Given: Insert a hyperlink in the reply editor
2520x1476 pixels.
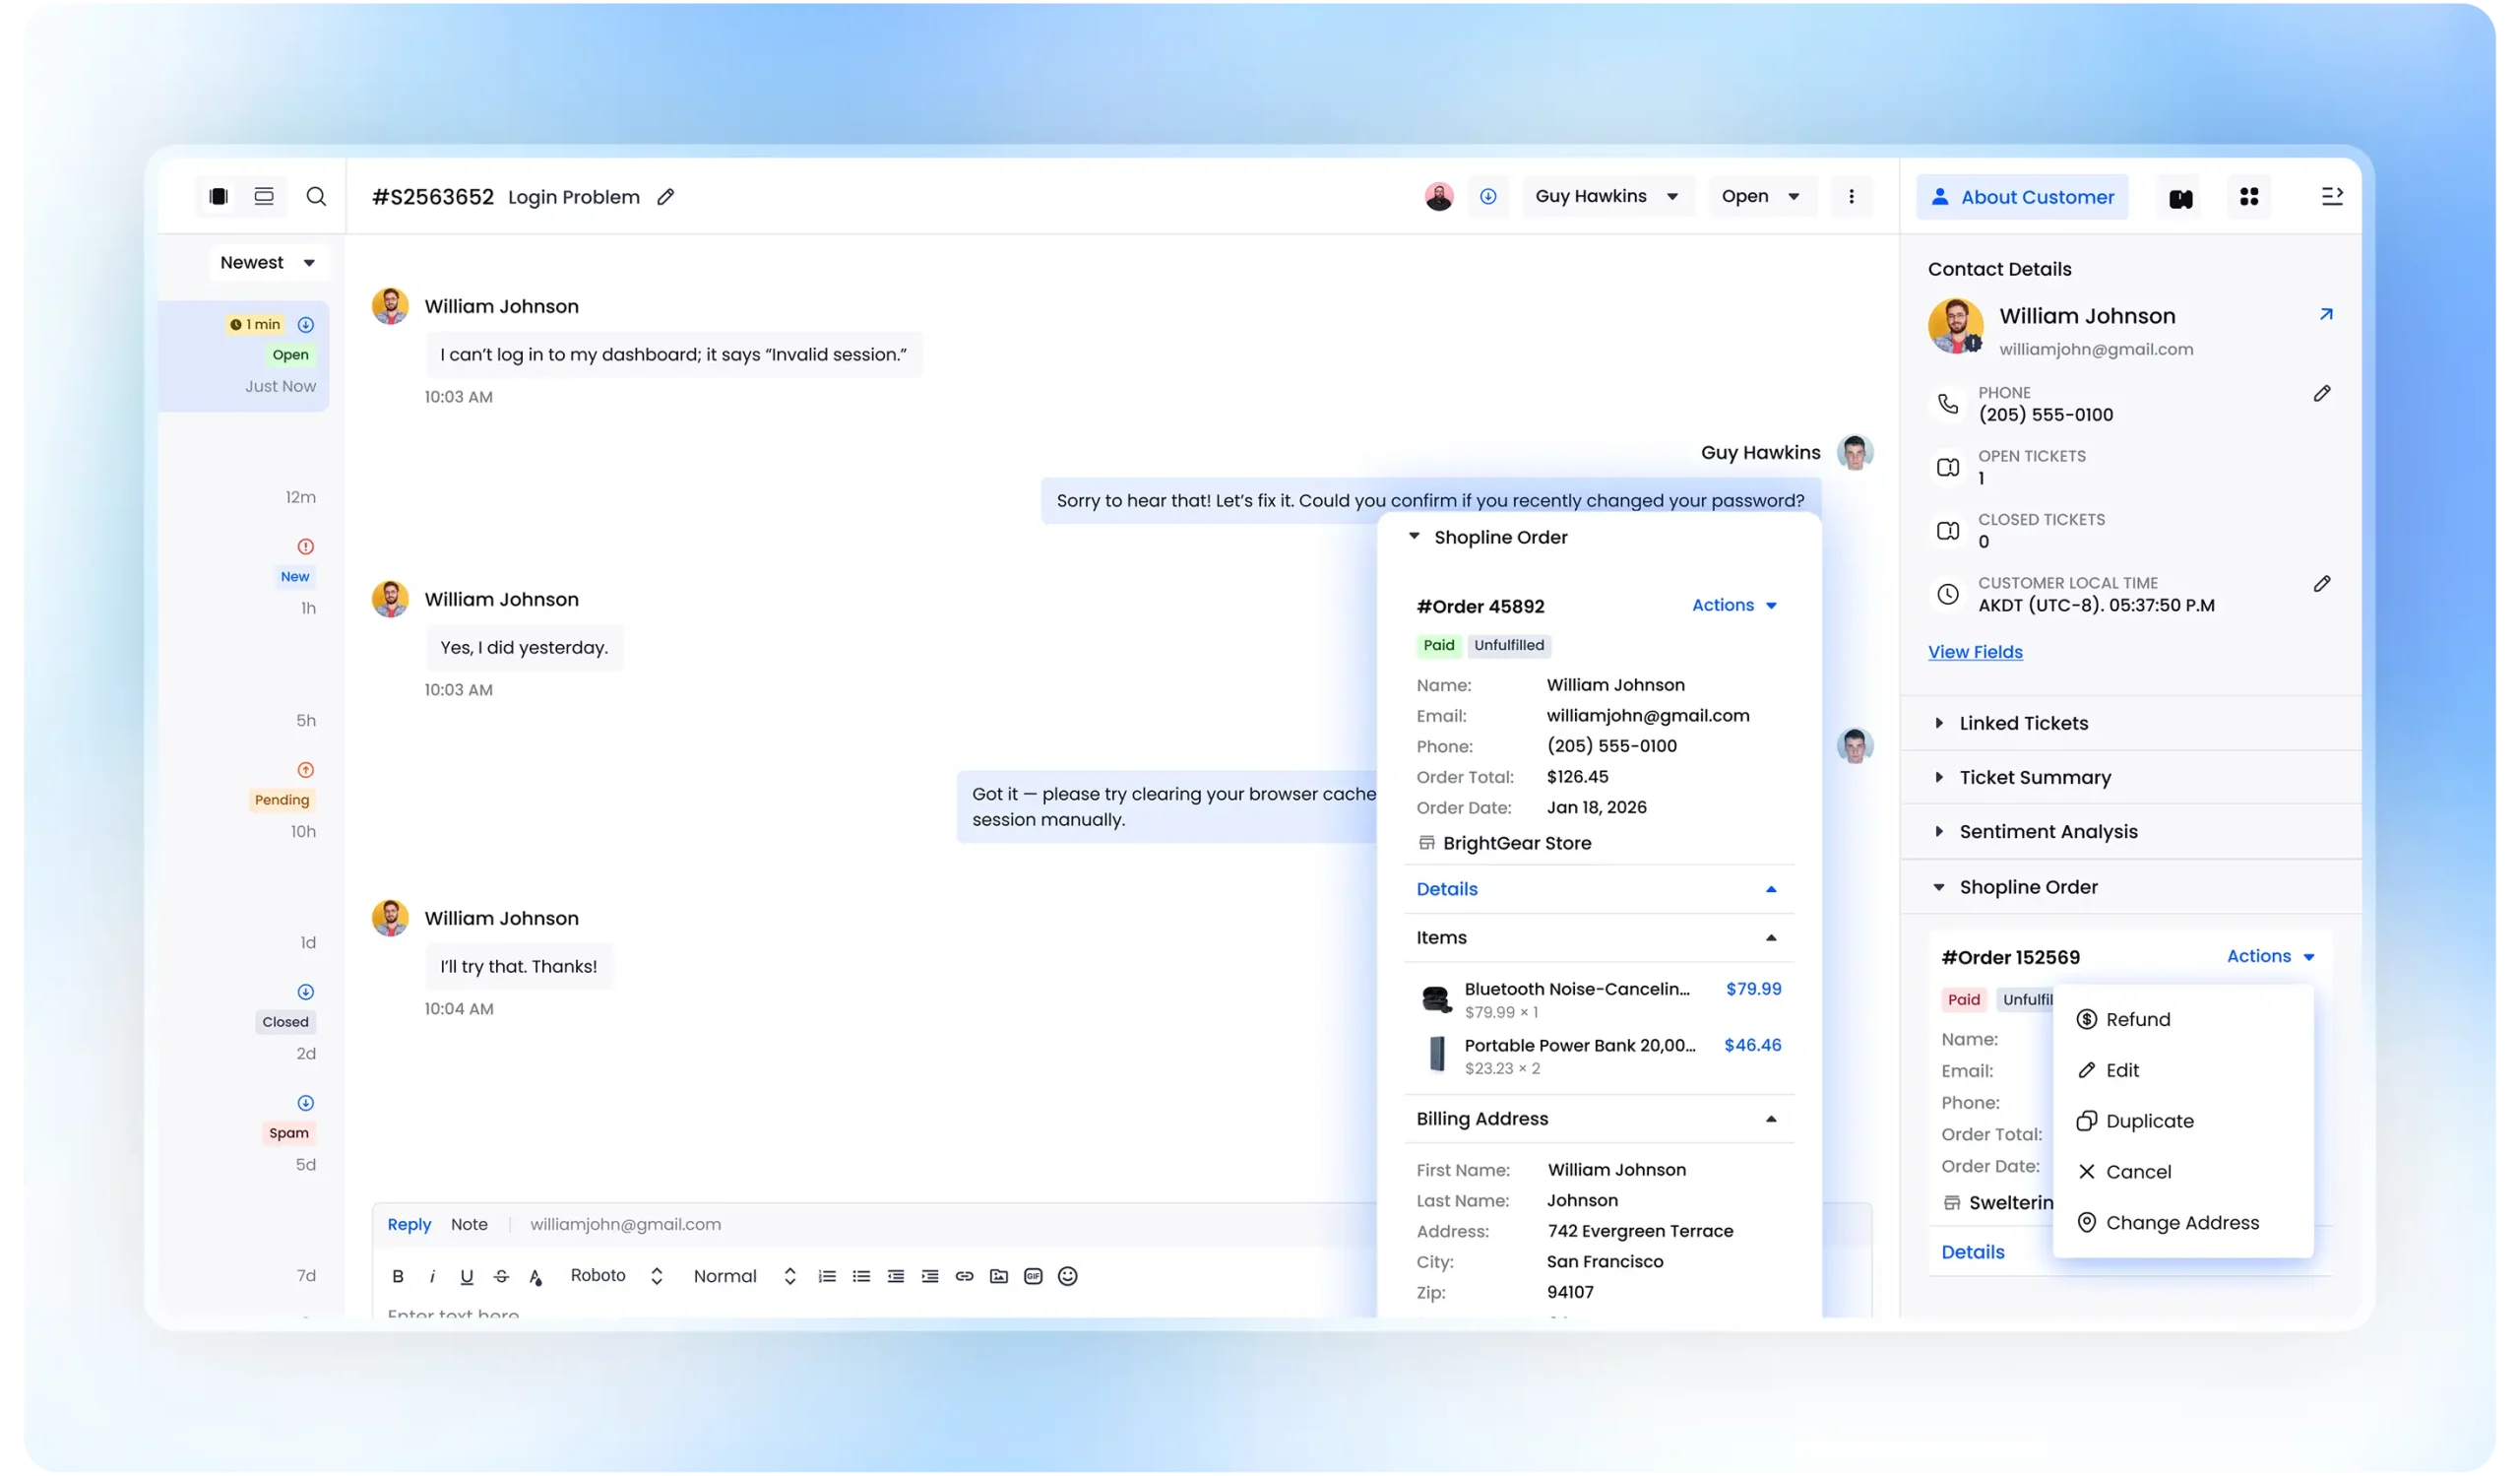Looking at the screenshot, I should [964, 1276].
